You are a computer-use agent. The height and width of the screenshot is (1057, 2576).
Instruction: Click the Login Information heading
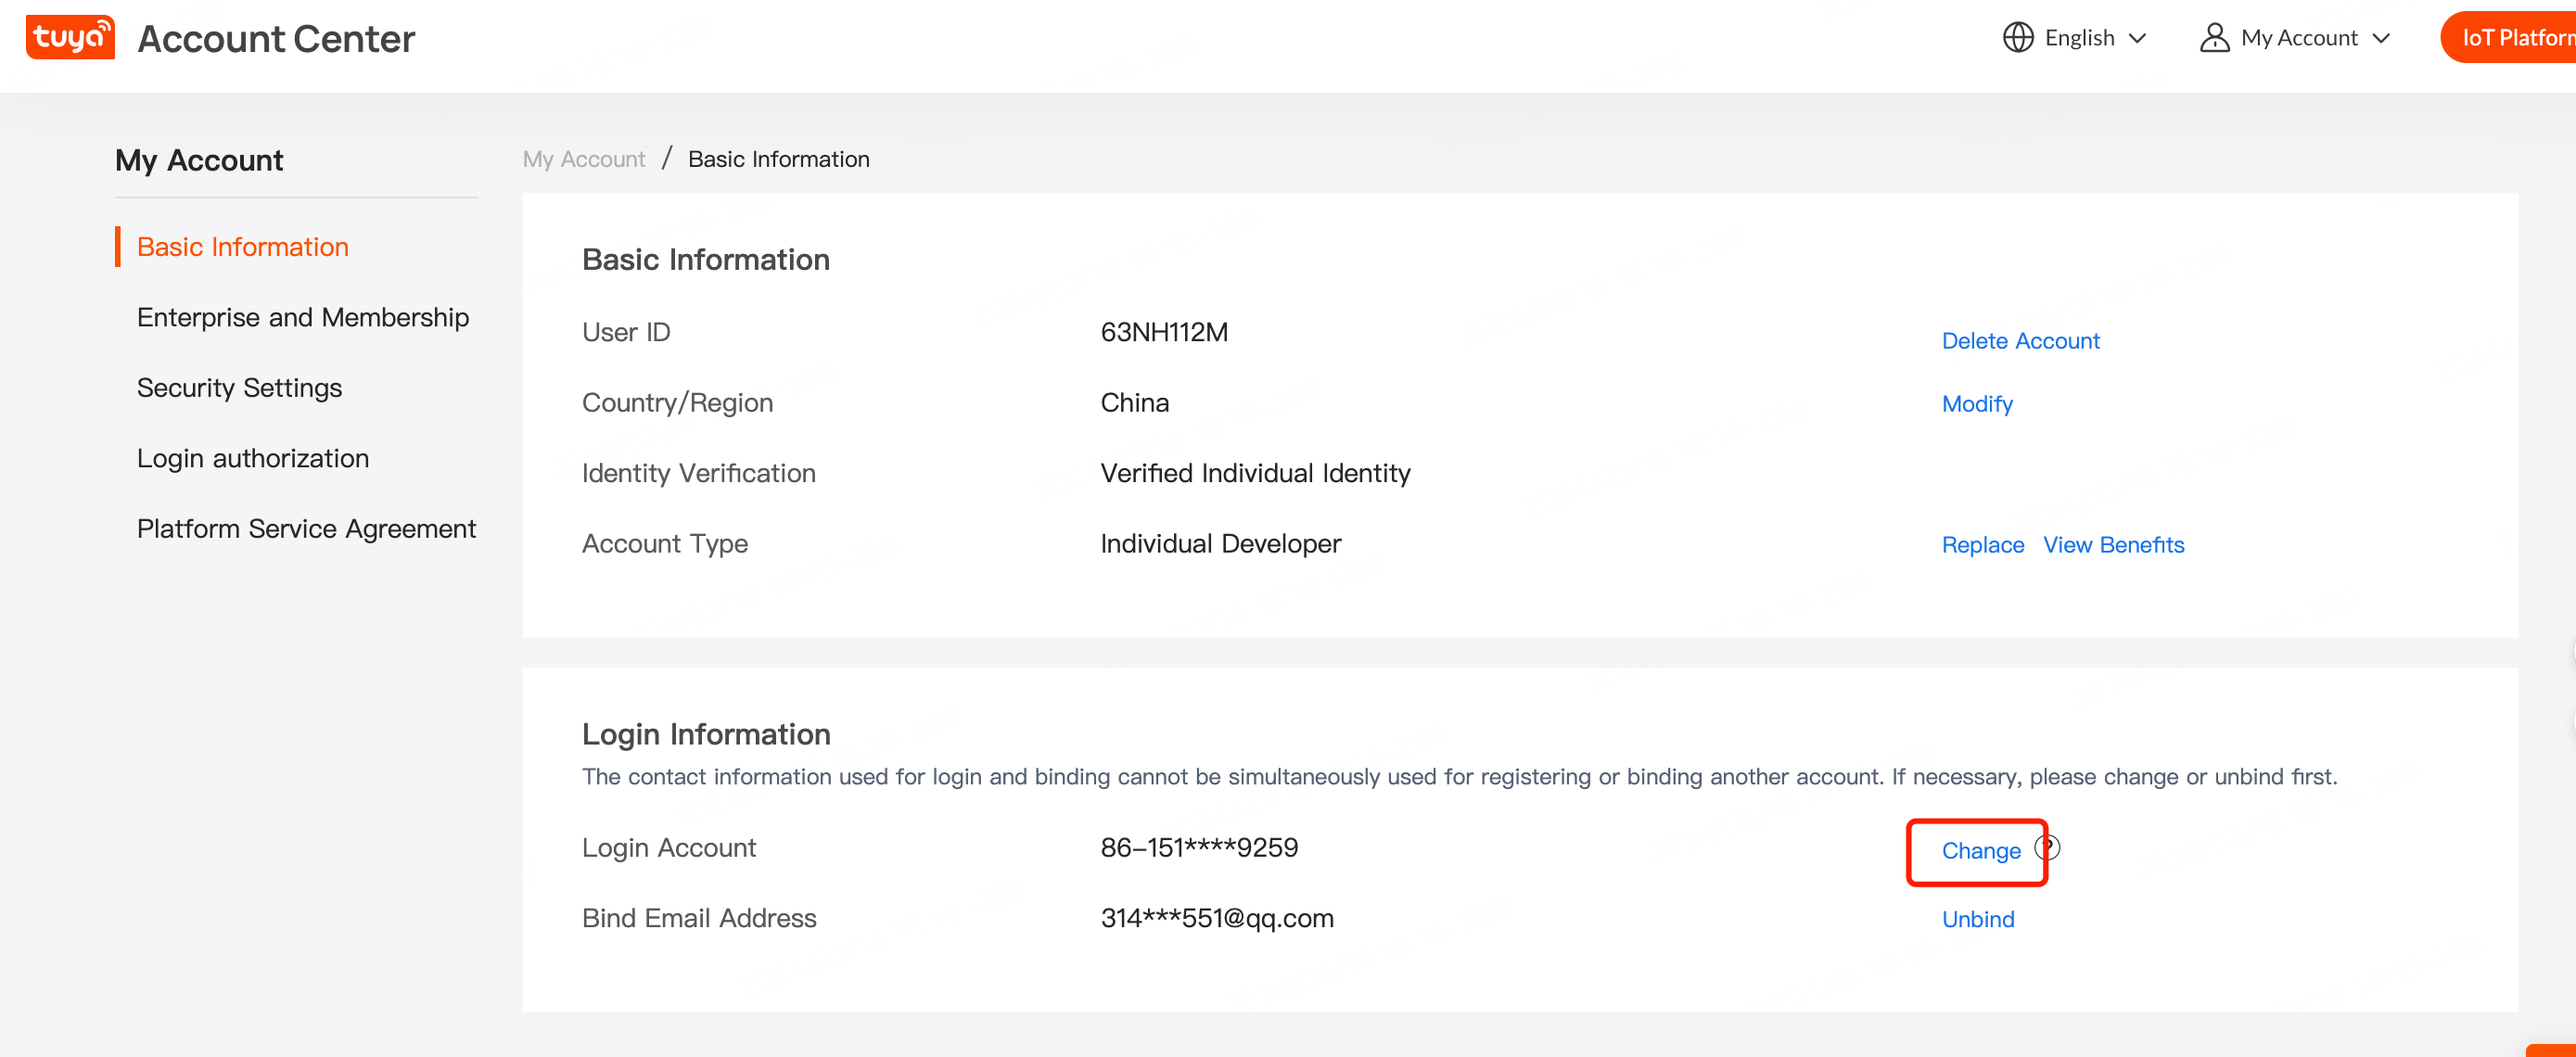coord(706,735)
